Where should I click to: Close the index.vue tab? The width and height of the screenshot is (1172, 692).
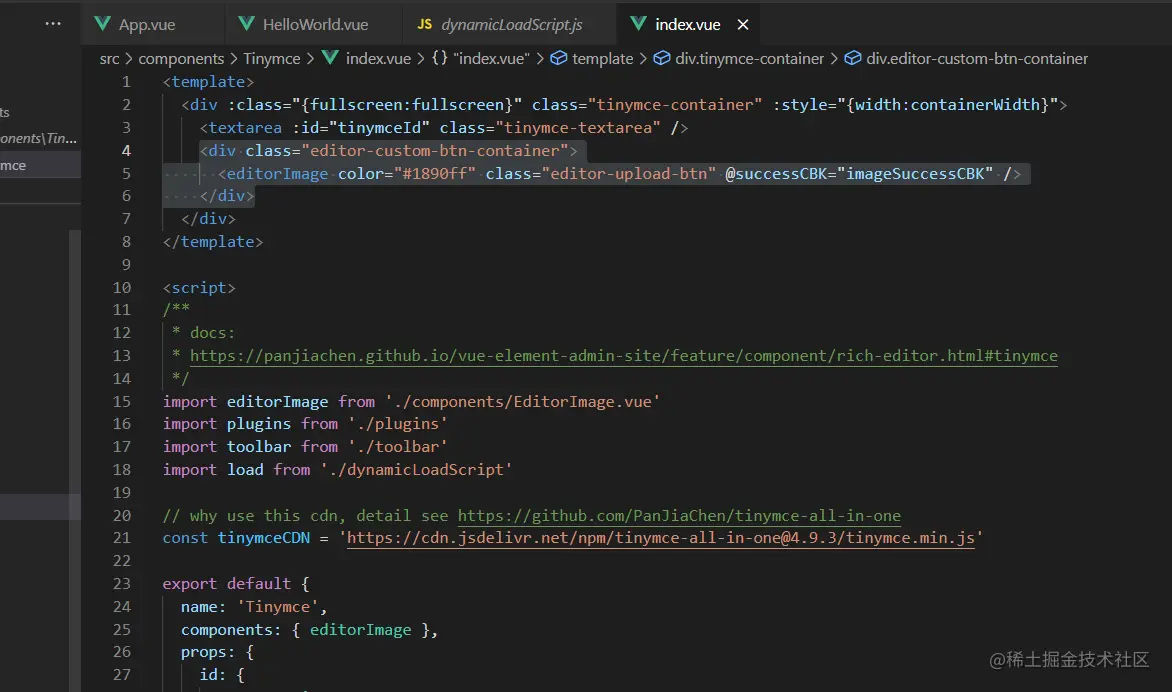coord(743,25)
